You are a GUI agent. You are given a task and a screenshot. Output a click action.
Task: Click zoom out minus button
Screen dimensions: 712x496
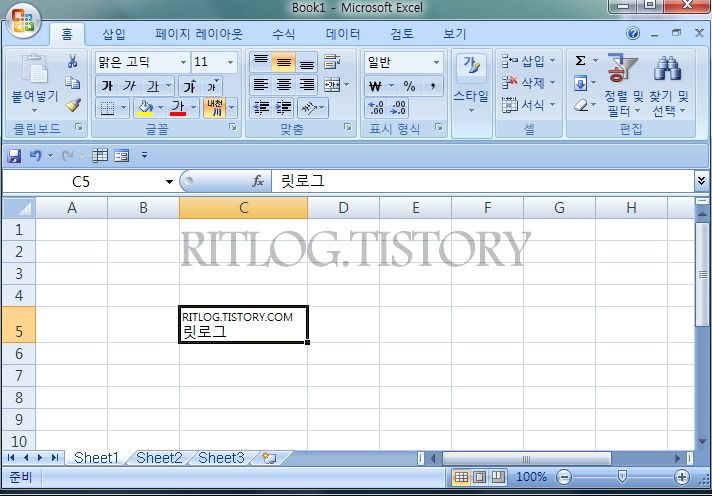tap(564, 477)
